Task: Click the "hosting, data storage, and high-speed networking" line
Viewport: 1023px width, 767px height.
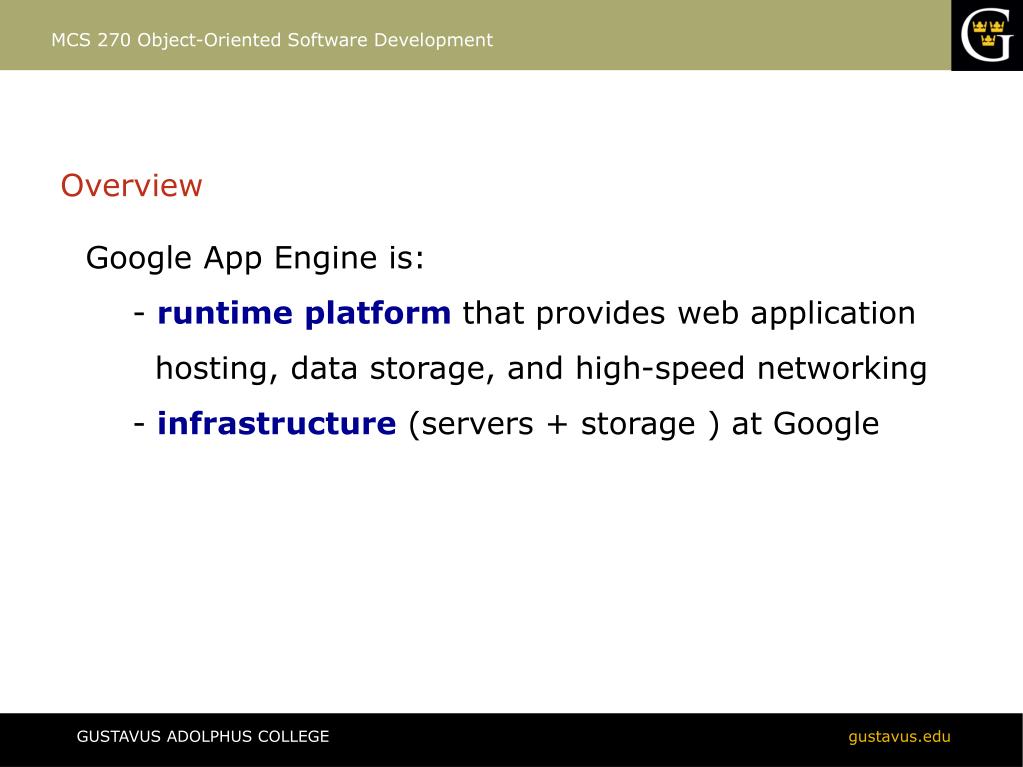Action: (x=541, y=368)
